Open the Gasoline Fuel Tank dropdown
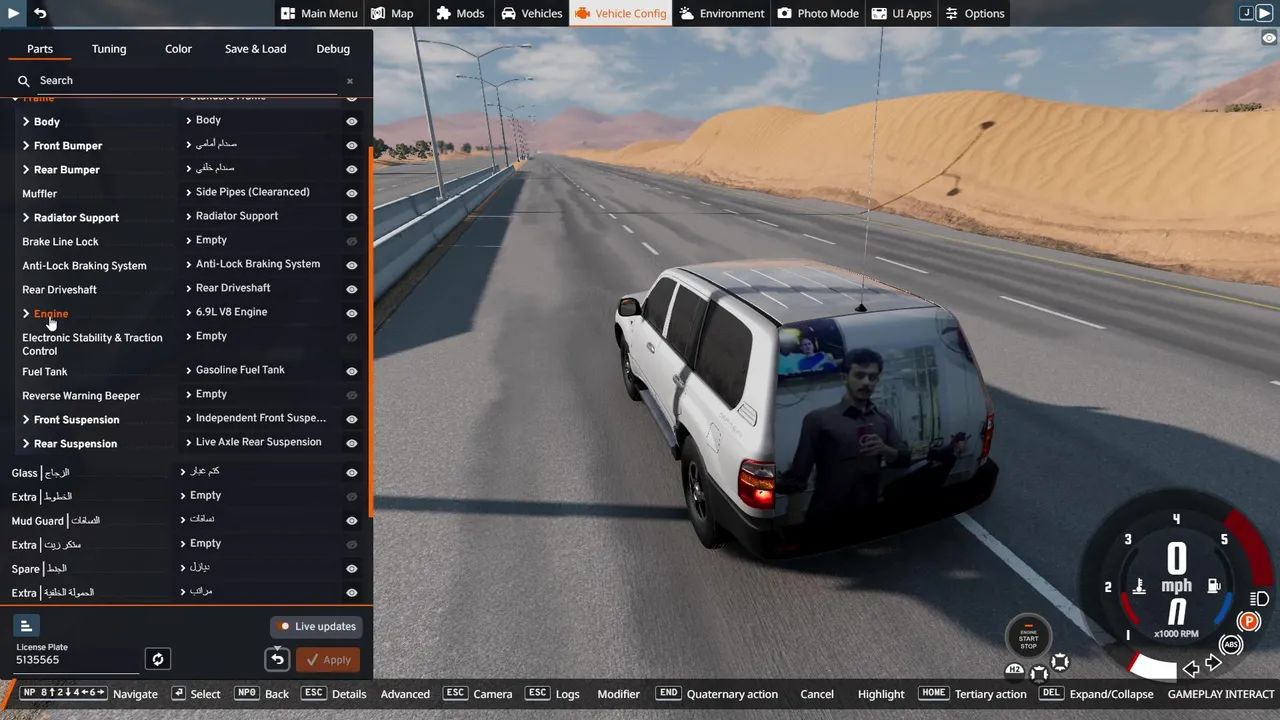This screenshot has height=720, width=1280. tap(258, 370)
